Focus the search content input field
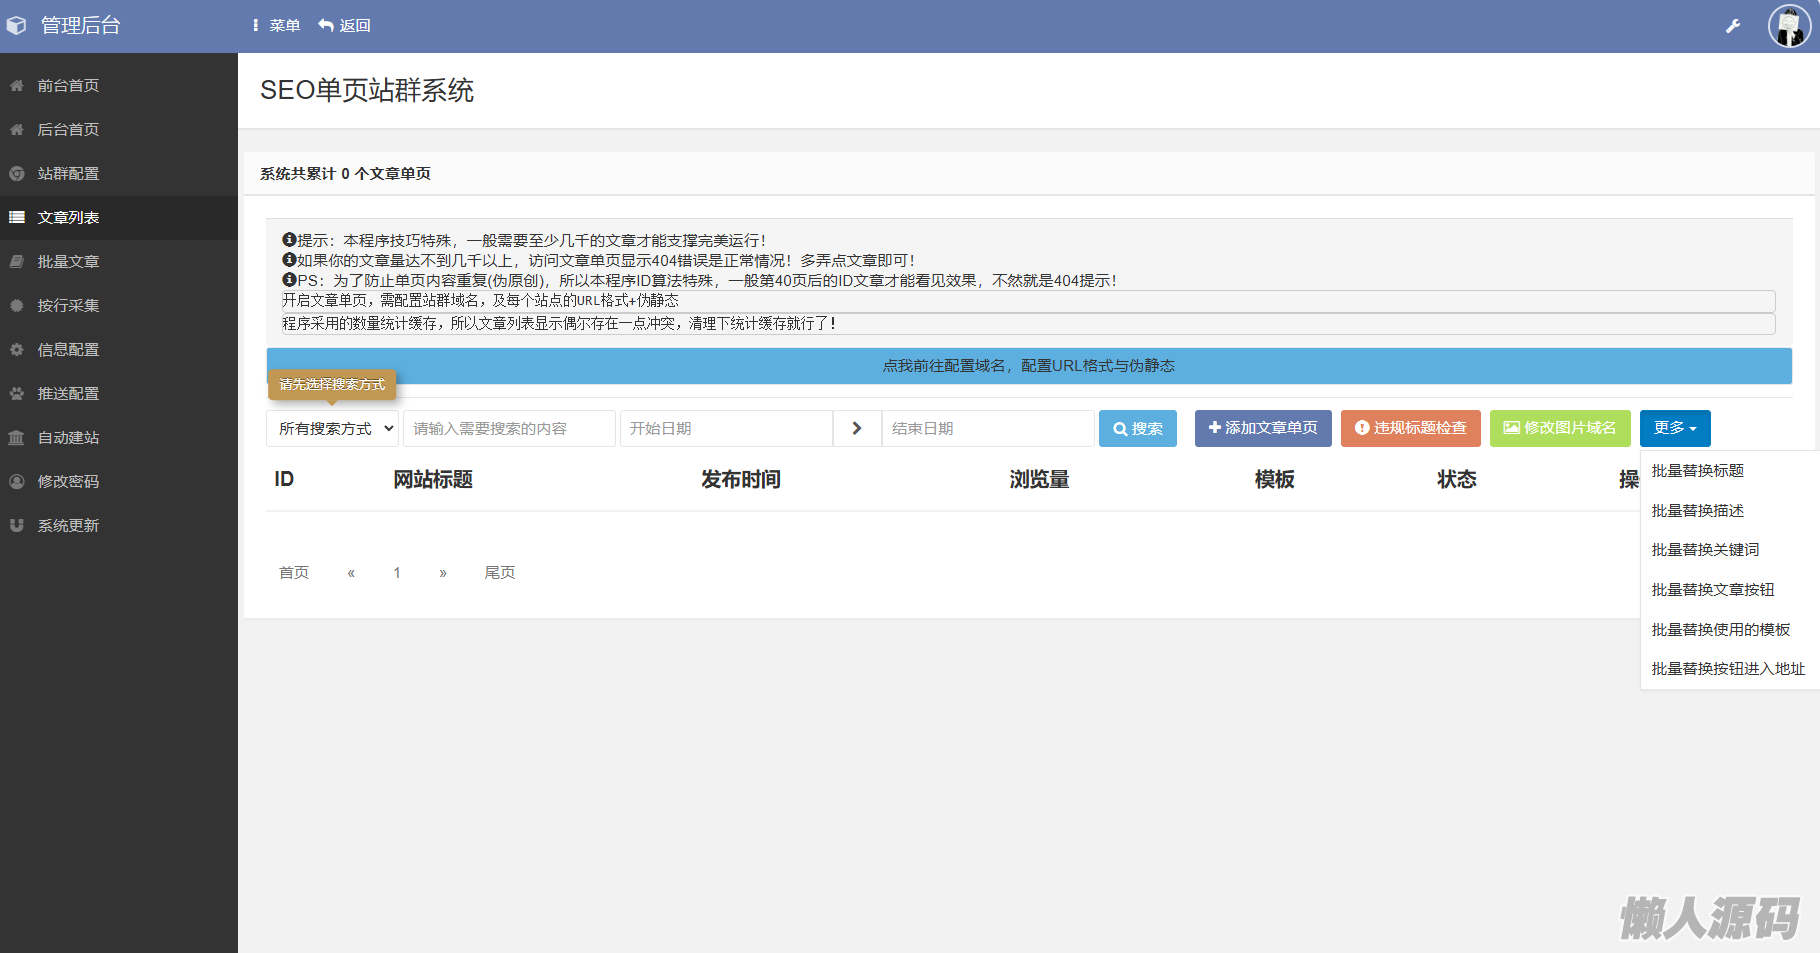This screenshot has width=1820, height=953. coord(509,428)
